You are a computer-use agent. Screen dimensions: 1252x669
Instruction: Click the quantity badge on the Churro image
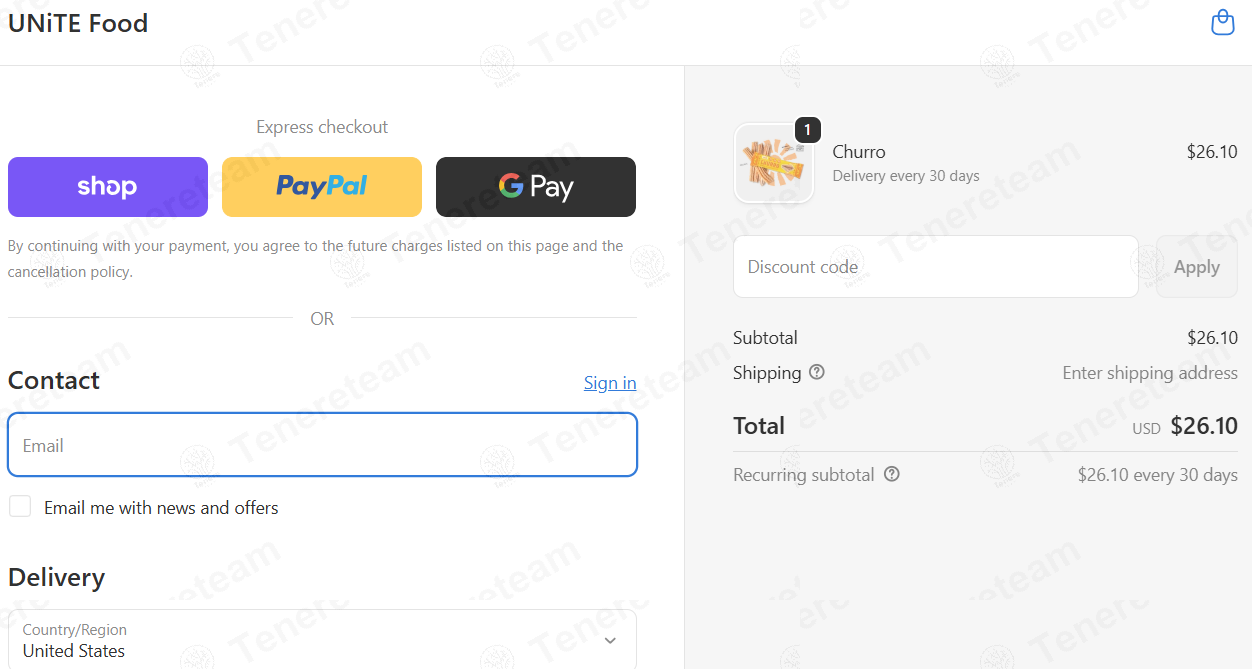point(808,130)
